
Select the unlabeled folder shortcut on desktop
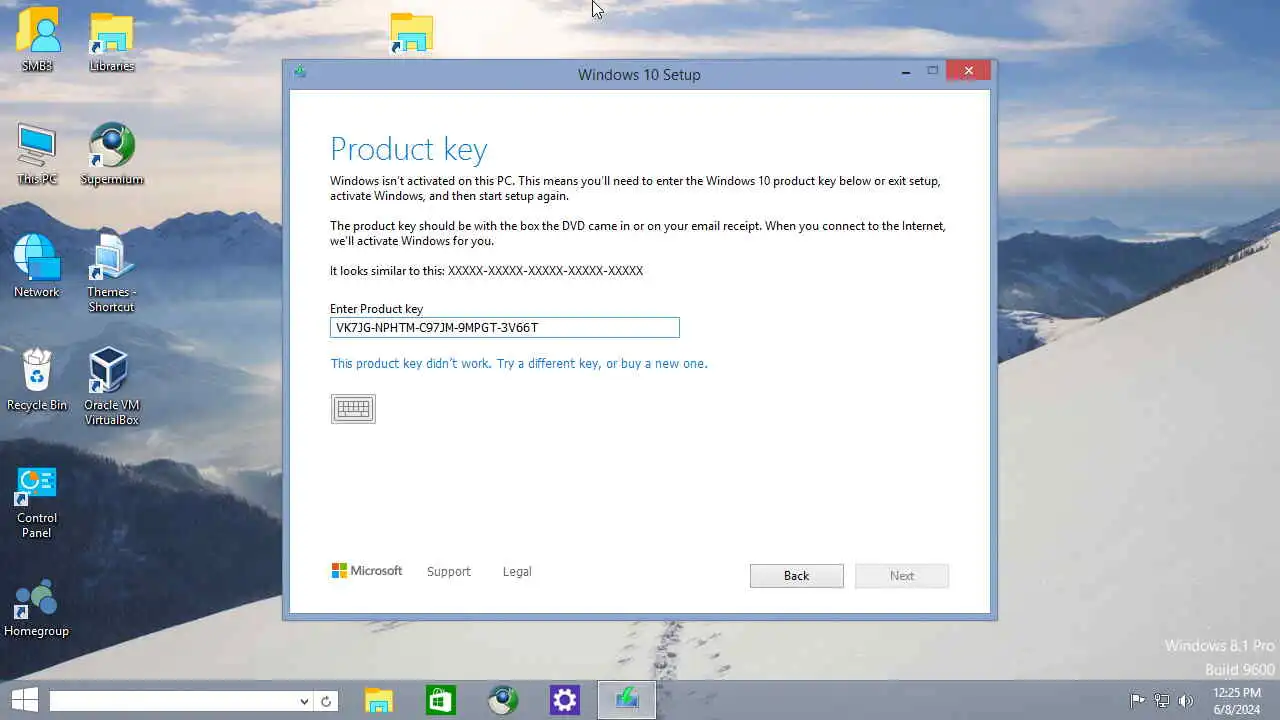point(411,32)
